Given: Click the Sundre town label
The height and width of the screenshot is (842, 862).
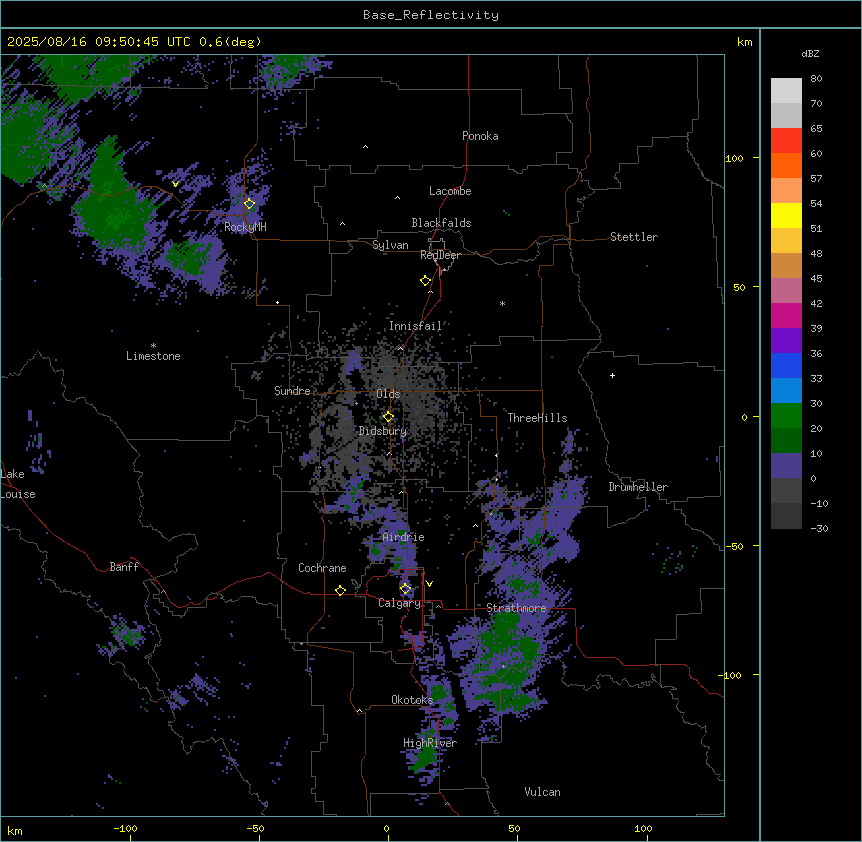Looking at the screenshot, I should point(292,391).
